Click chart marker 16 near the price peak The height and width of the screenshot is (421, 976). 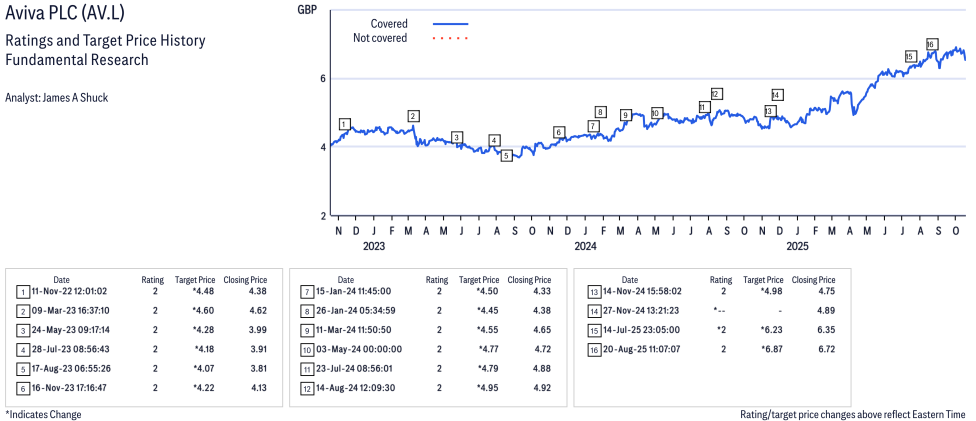pos(931,44)
